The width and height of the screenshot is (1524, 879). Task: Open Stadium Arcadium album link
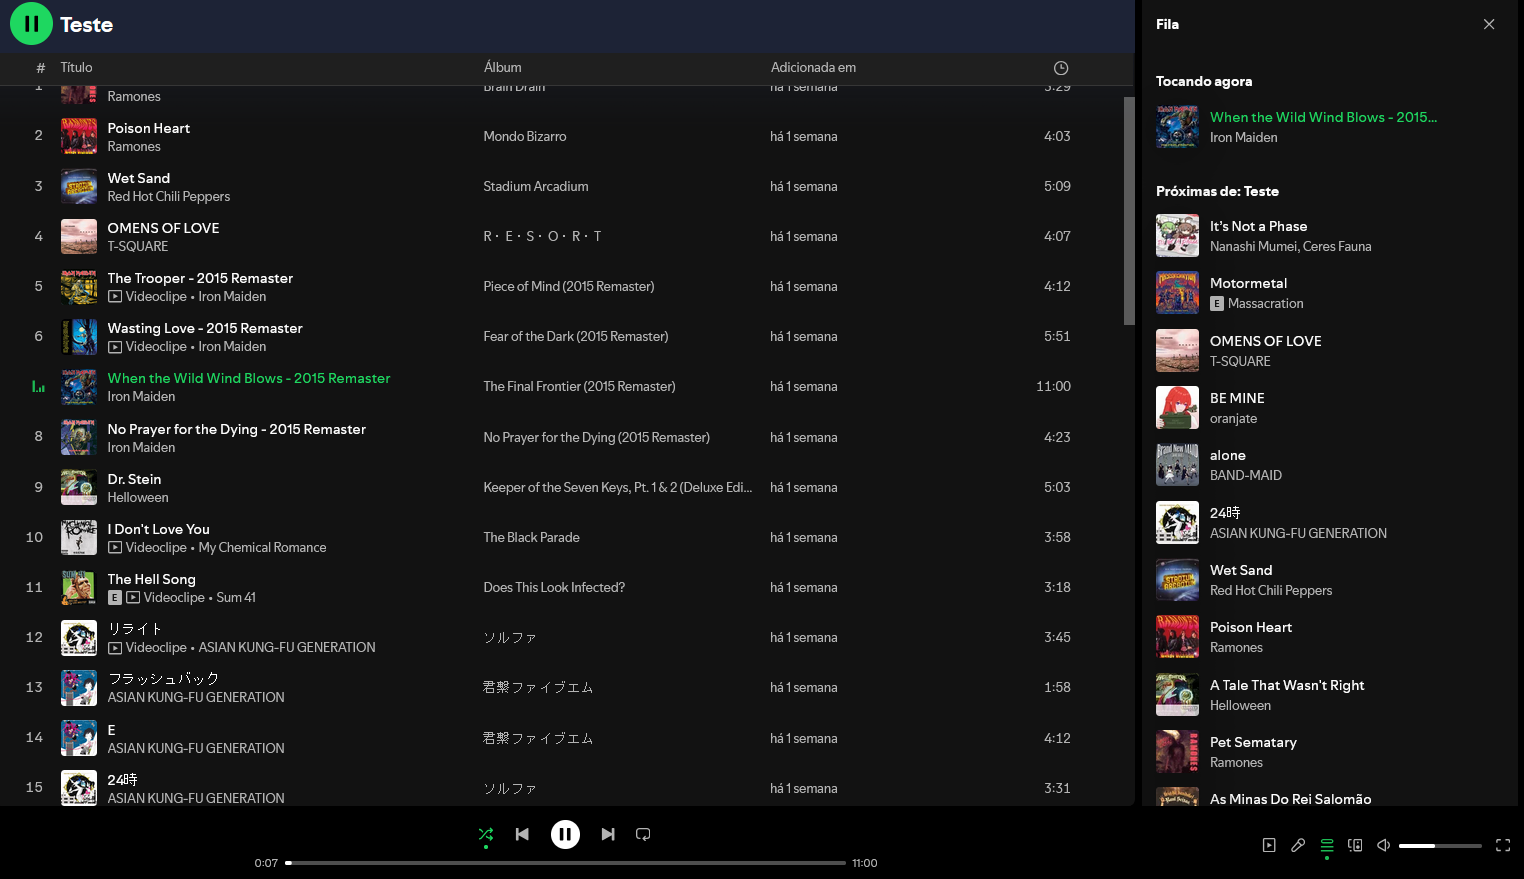coord(536,186)
